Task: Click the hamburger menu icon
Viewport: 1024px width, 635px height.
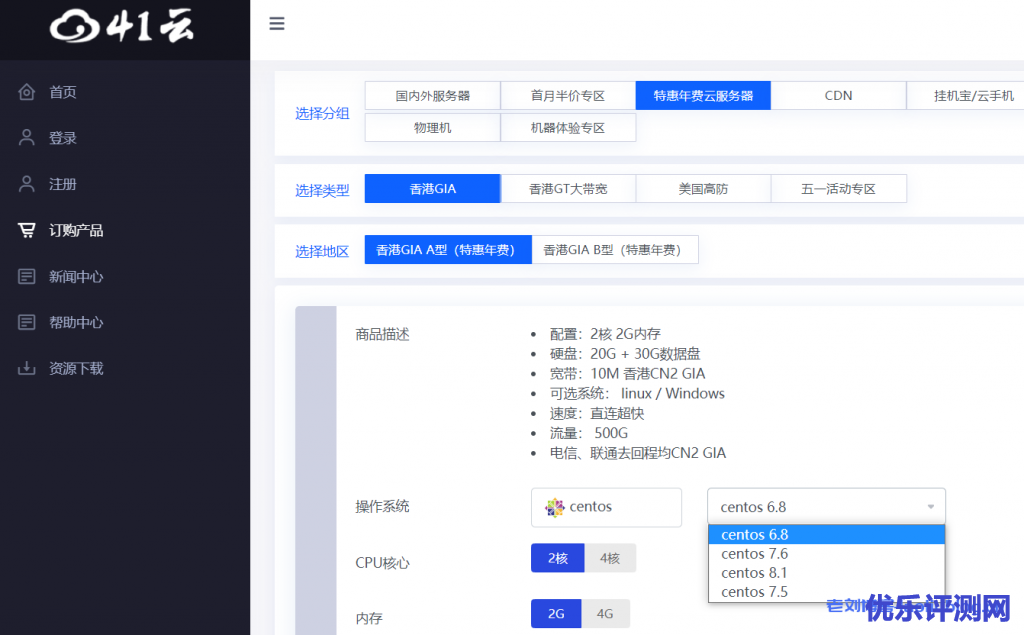Action: coord(277,24)
